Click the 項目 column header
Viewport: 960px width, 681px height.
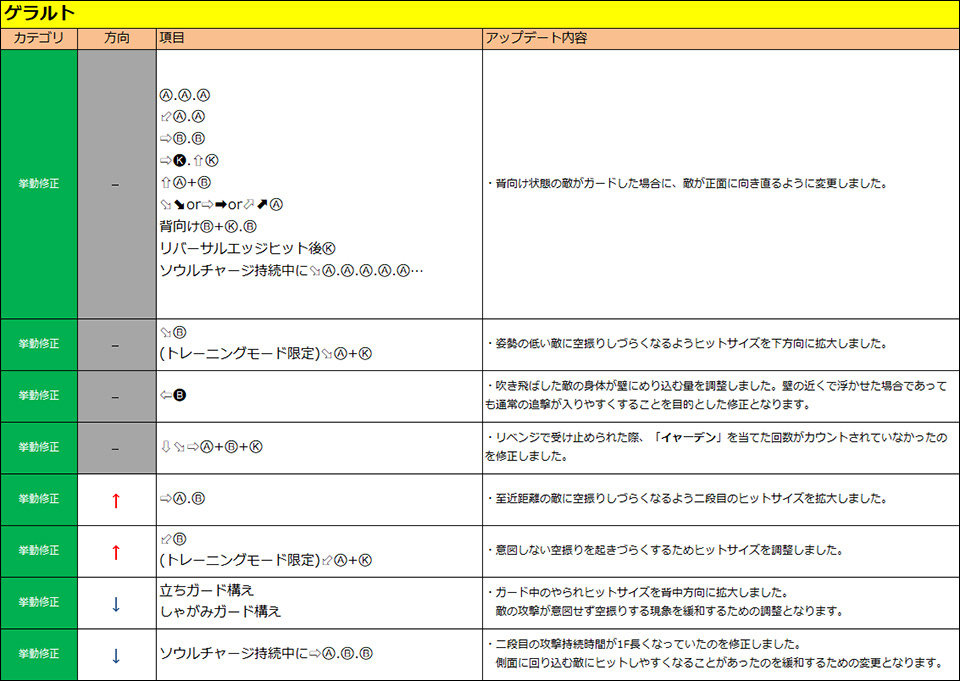point(172,38)
